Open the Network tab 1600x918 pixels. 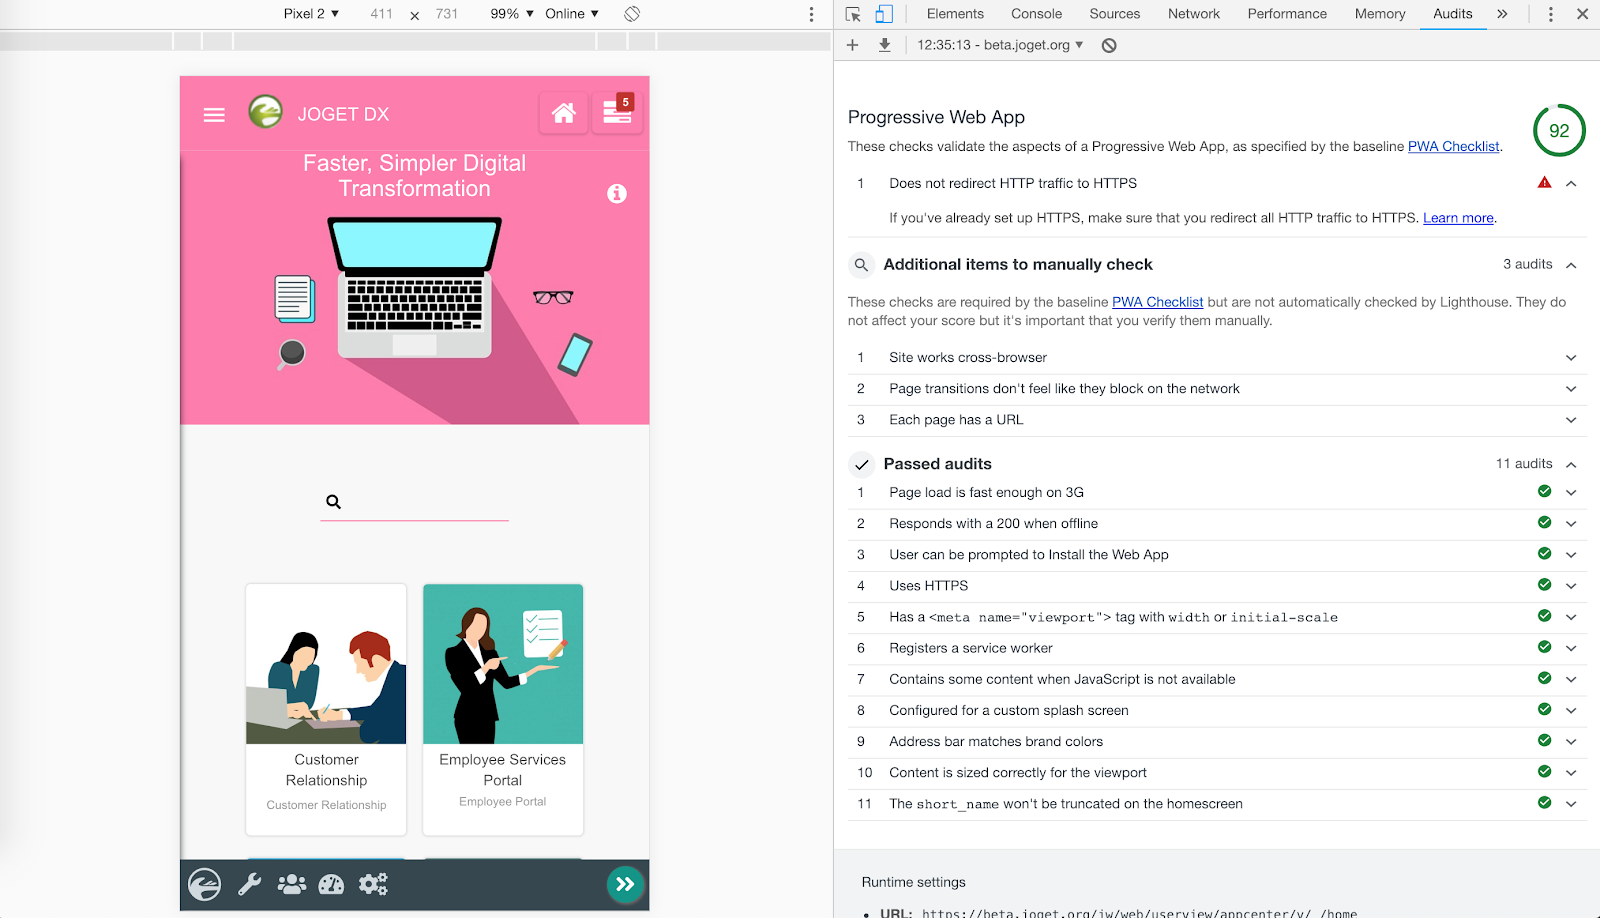tap(1194, 14)
